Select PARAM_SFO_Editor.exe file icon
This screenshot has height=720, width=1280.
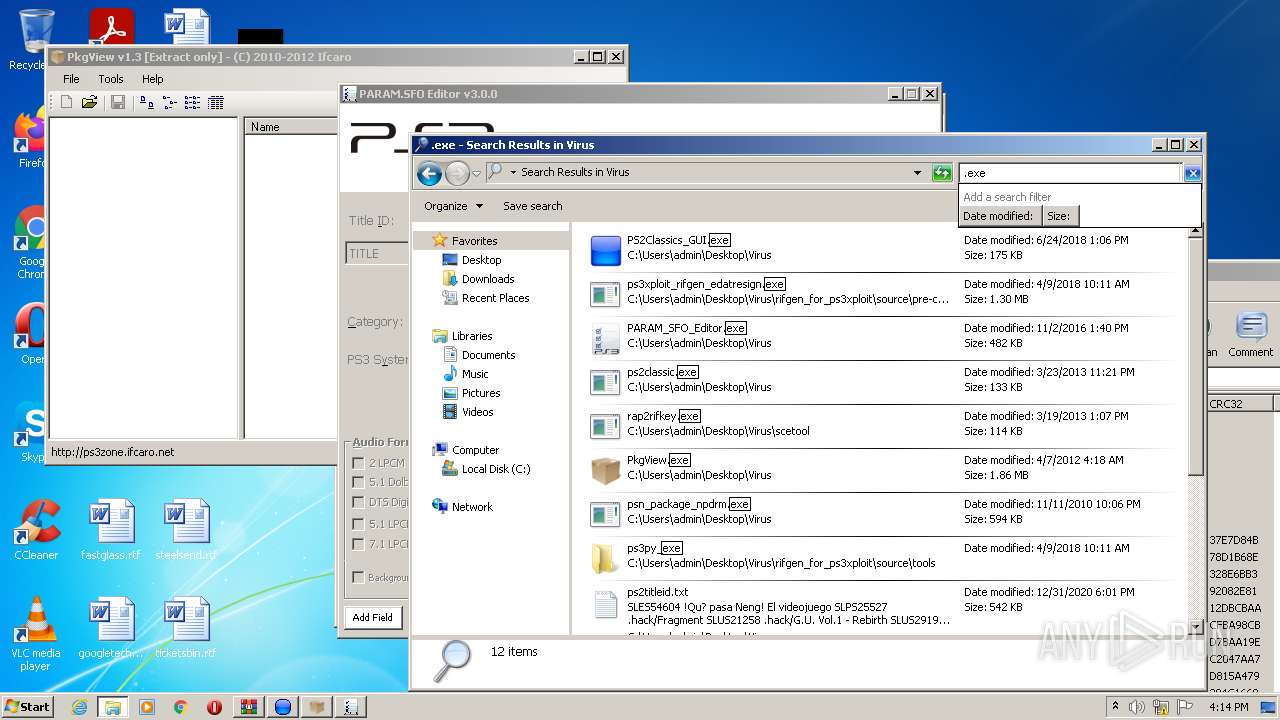click(x=606, y=338)
